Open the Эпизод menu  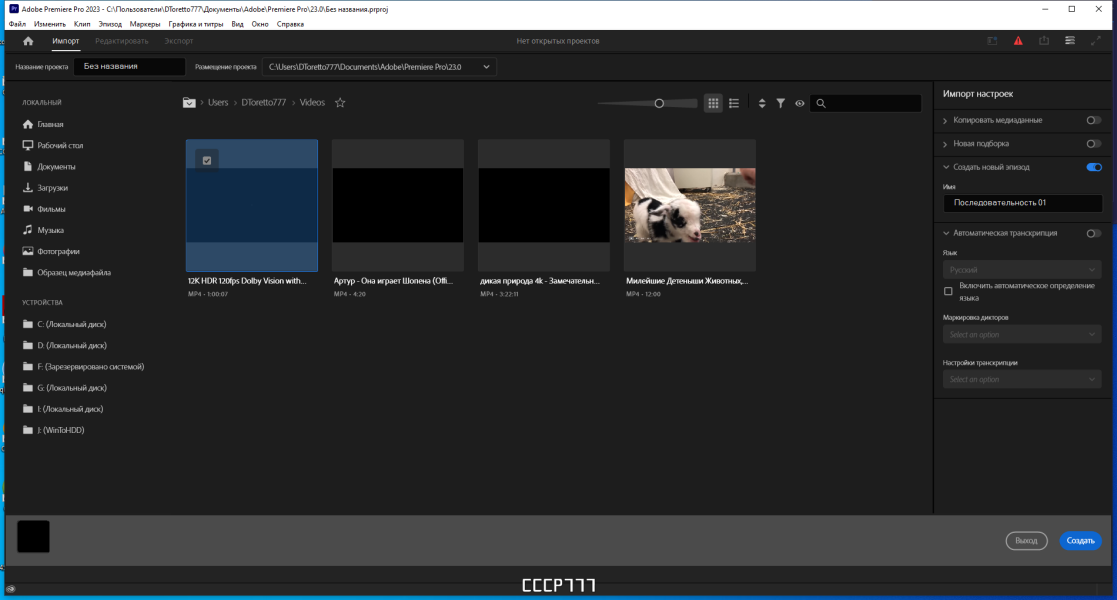pyautogui.click(x=110, y=24)
